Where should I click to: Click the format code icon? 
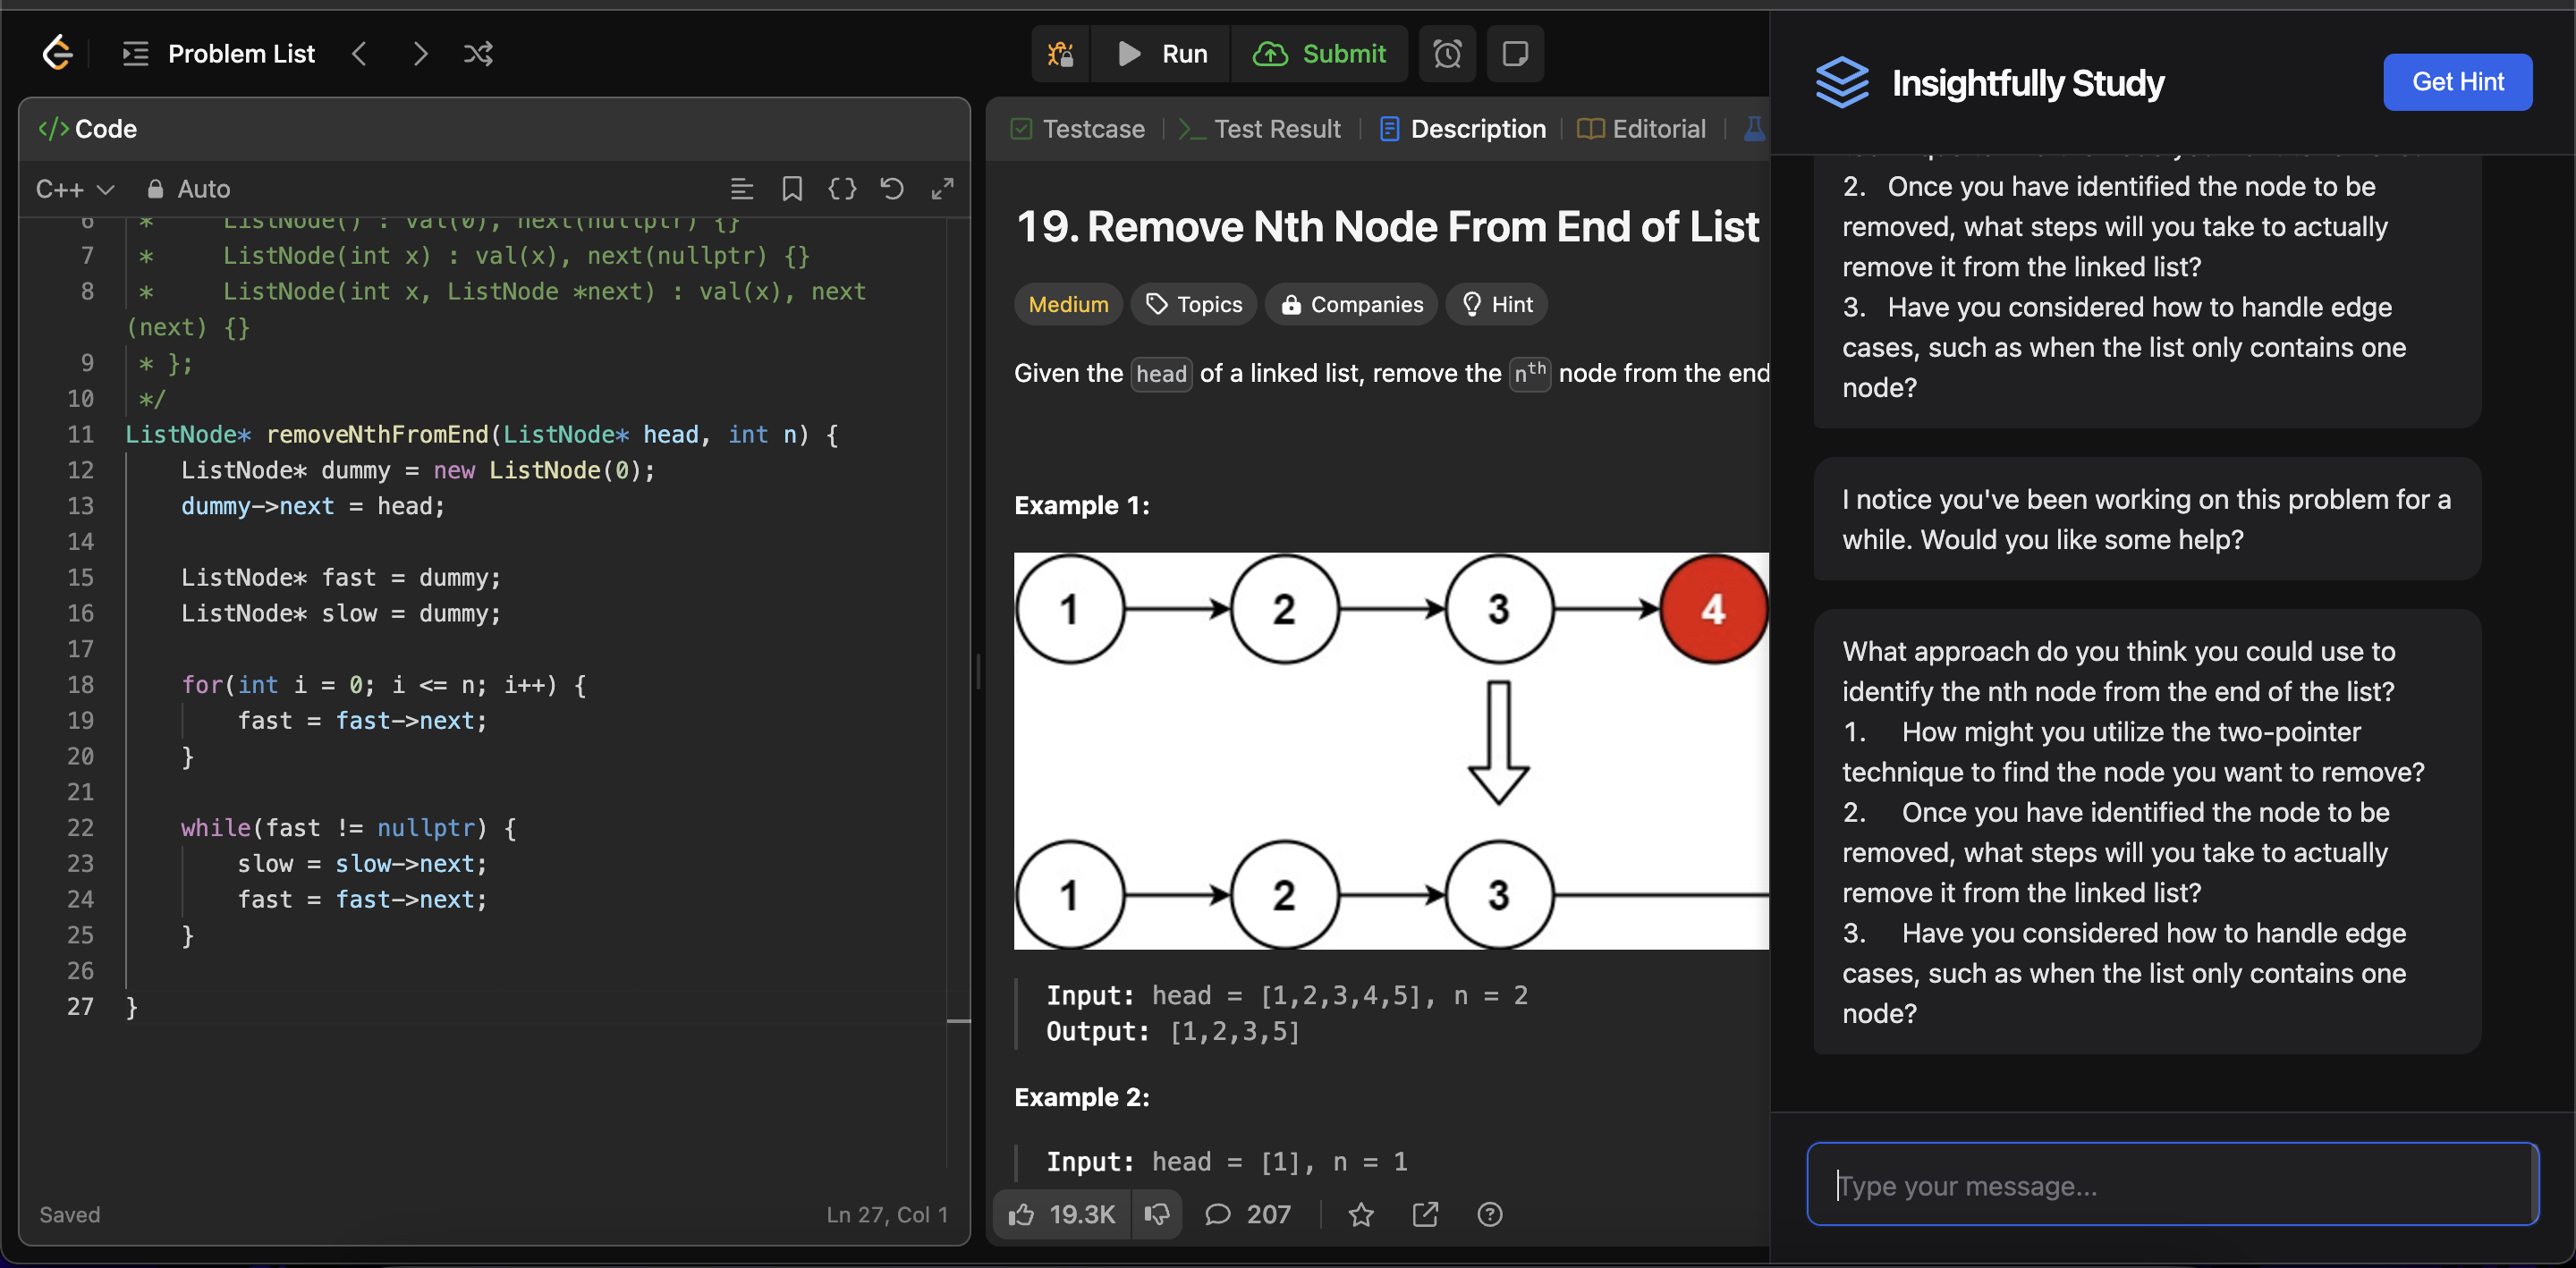741,189
